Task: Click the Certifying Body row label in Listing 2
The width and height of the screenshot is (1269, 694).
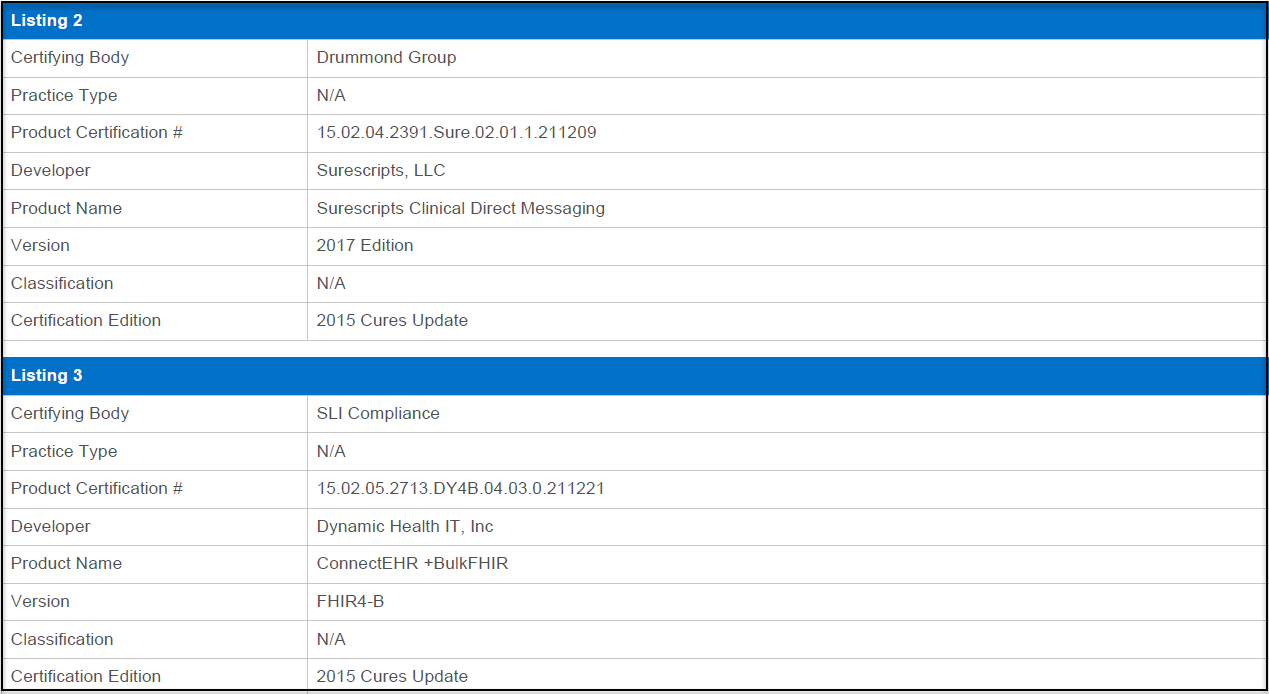Action: click(69, 57)
